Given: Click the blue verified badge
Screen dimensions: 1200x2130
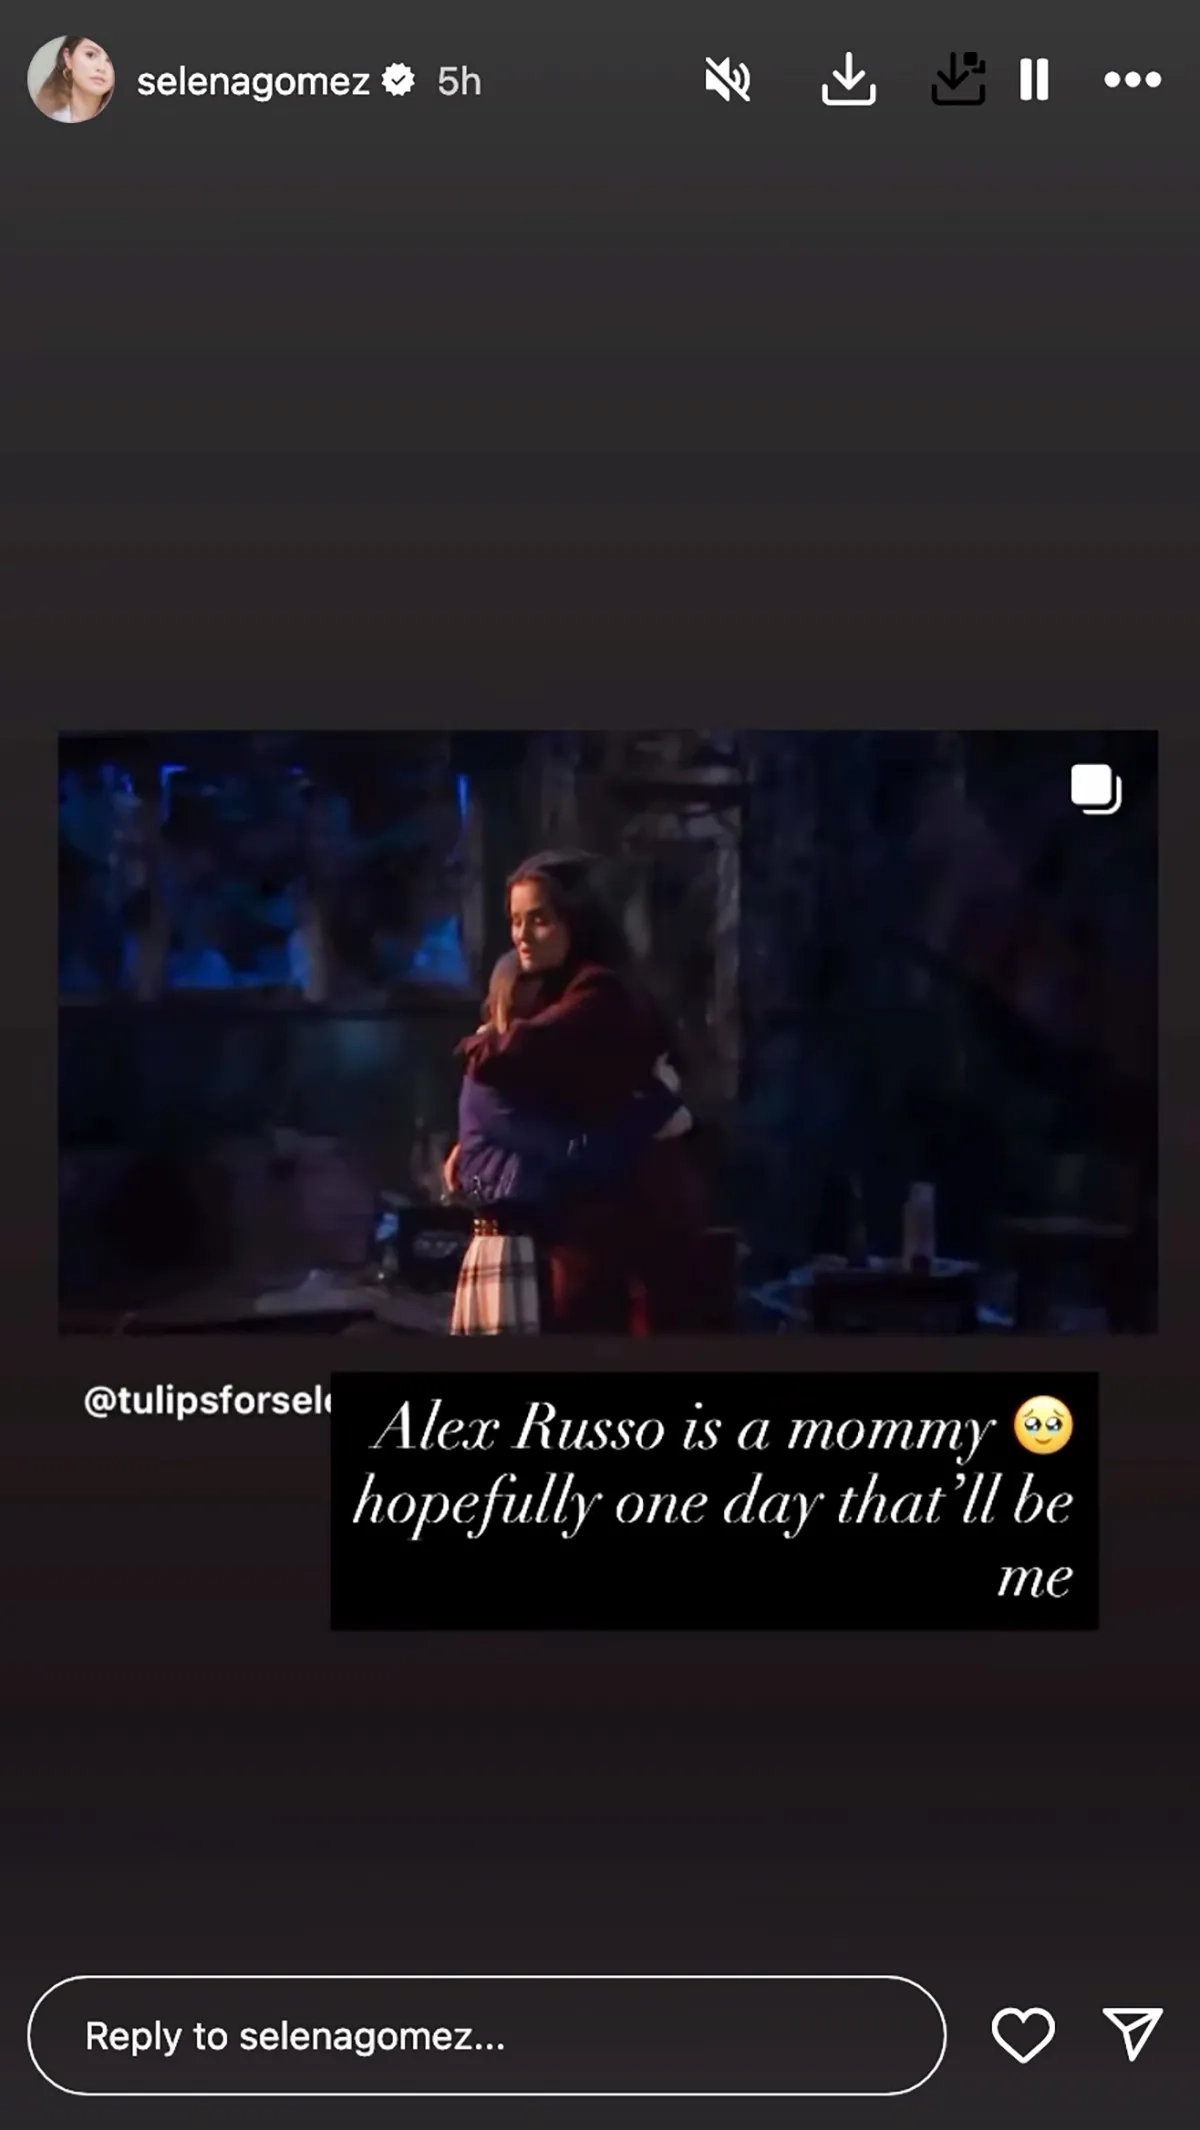Looking at the screenshot, I should point(399,80).
